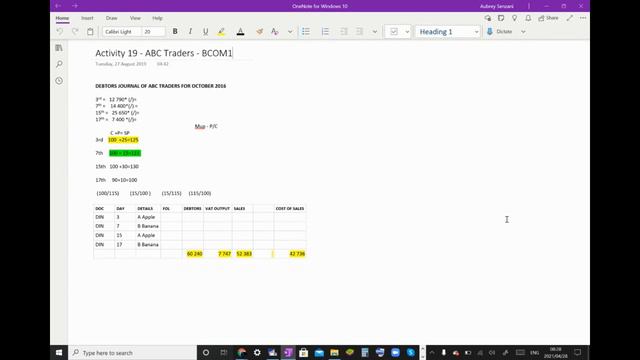
Task: Expand more font formatting options
Action: (290, 31)
